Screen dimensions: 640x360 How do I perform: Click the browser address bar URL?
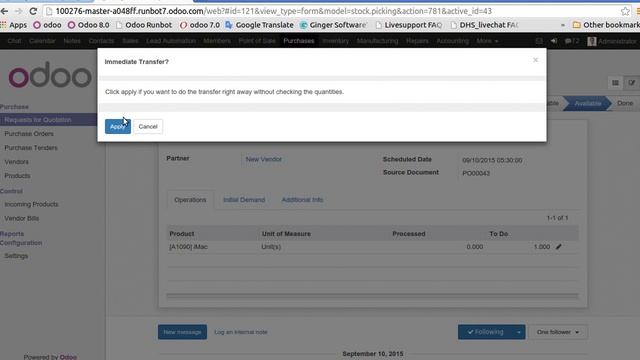pyautogui.click(x=273, y=11)
